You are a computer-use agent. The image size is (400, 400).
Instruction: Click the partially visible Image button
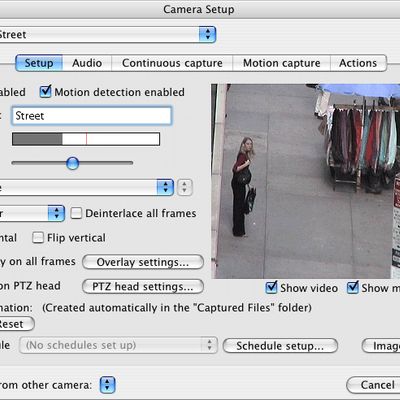(381, 346)
